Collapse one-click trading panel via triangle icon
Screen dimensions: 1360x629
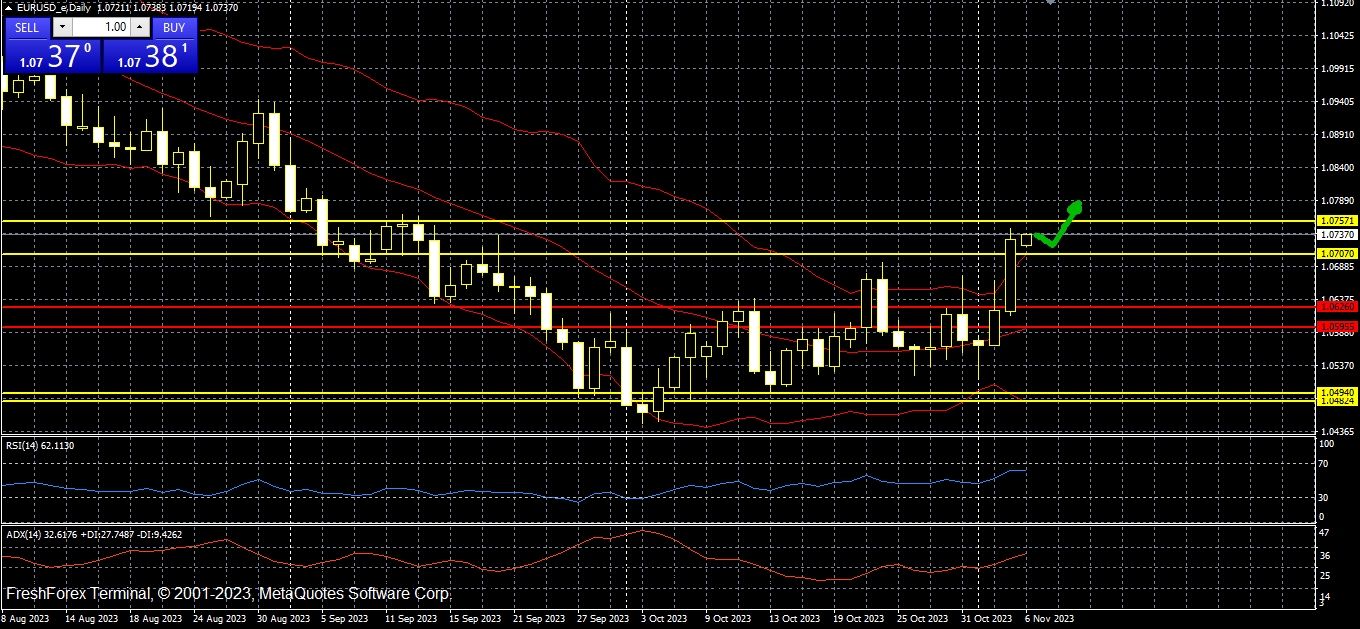coord(8,8)
